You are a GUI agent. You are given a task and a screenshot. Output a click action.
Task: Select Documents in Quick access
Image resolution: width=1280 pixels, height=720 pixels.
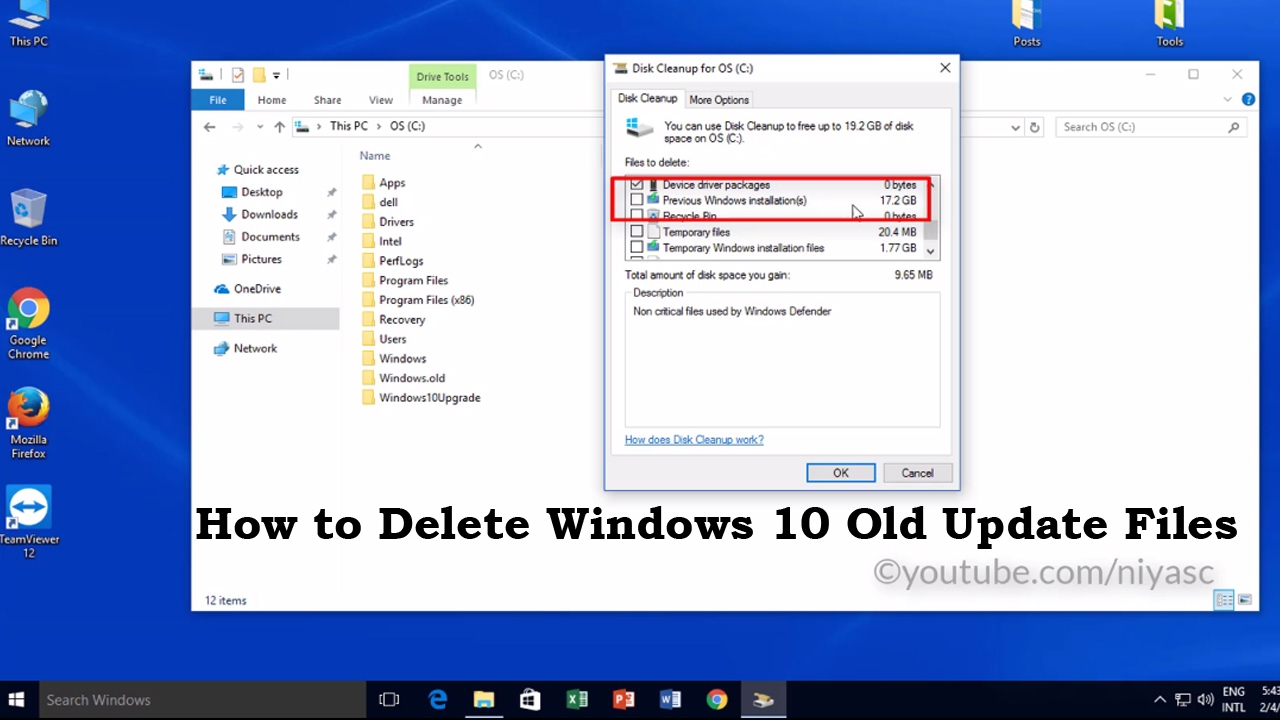click(x=270, y=237)
